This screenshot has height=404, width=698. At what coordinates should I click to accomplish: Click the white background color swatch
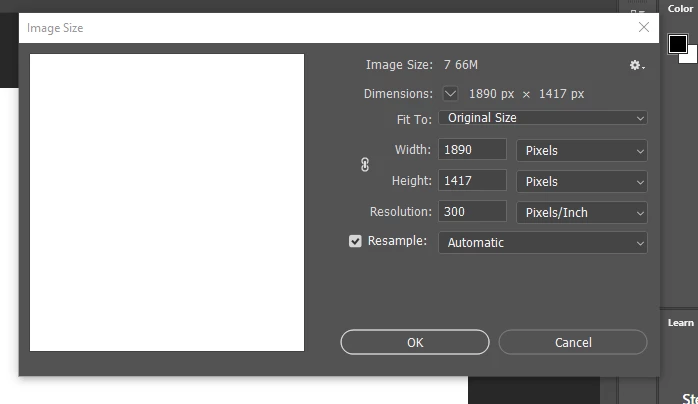click(690, 57)
